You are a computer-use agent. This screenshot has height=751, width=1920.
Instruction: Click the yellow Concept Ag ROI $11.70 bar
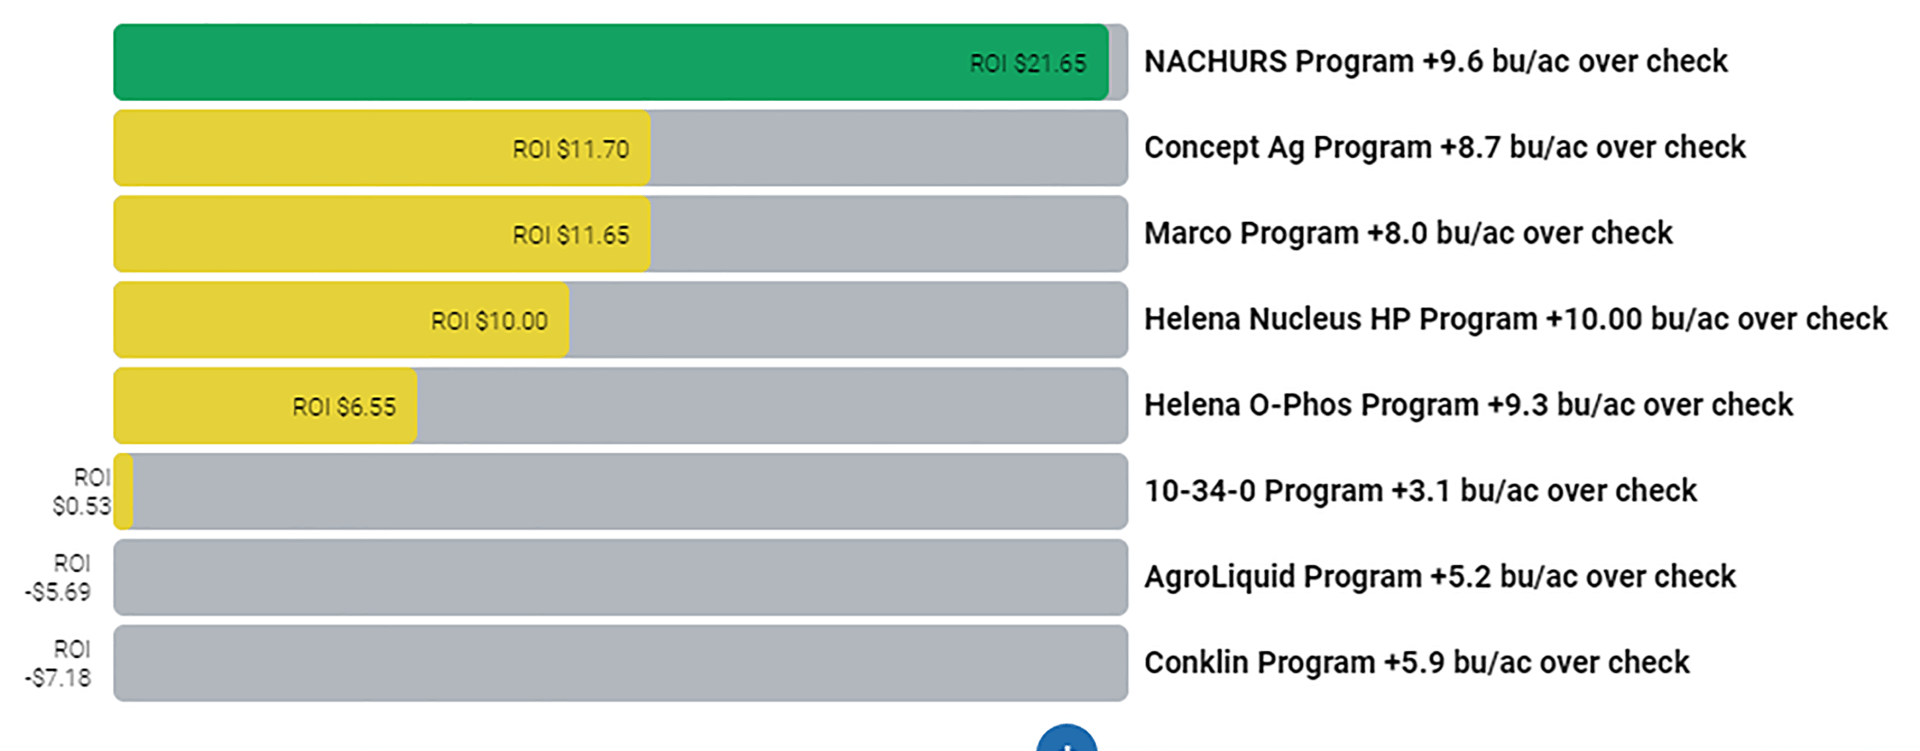382,148
